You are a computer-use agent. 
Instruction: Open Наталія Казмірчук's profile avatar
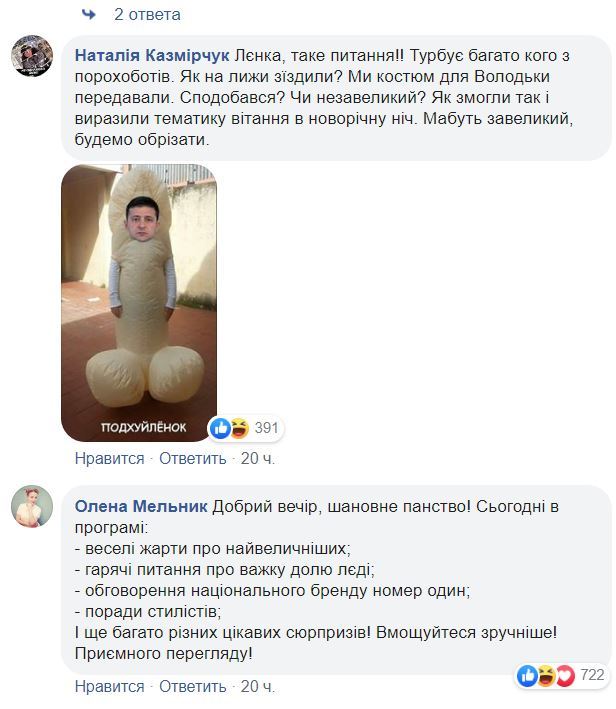pos(32,56)
